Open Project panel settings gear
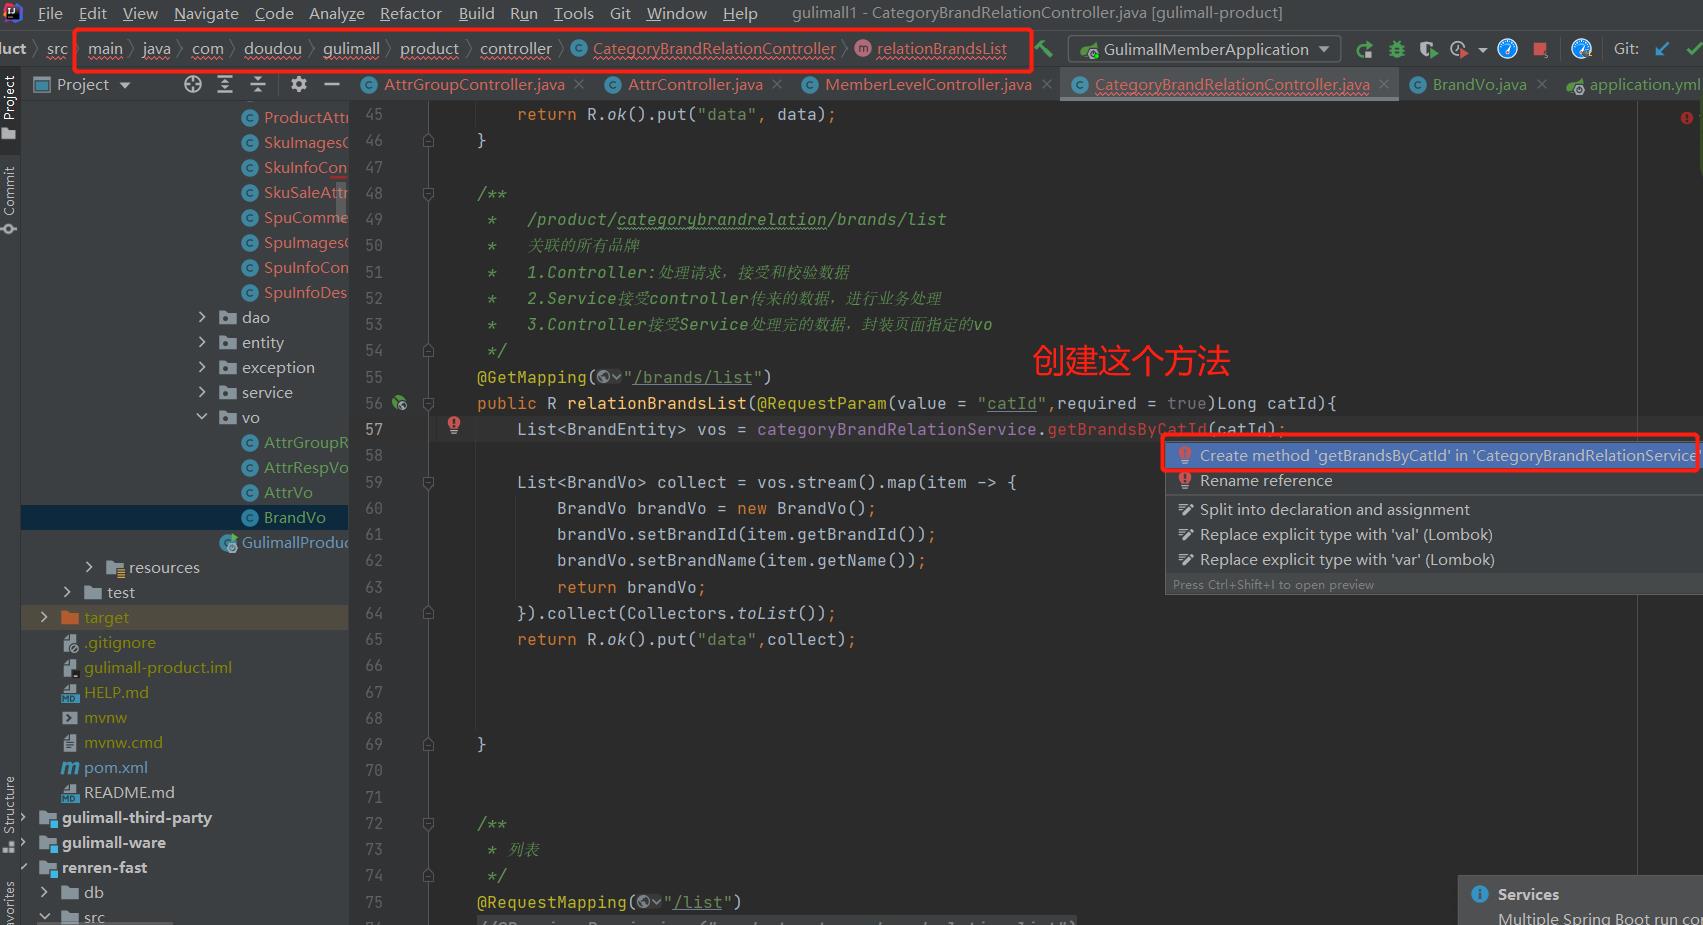Image resolution: width=1703 pixels, height=925 pixels. click(298, 85)
